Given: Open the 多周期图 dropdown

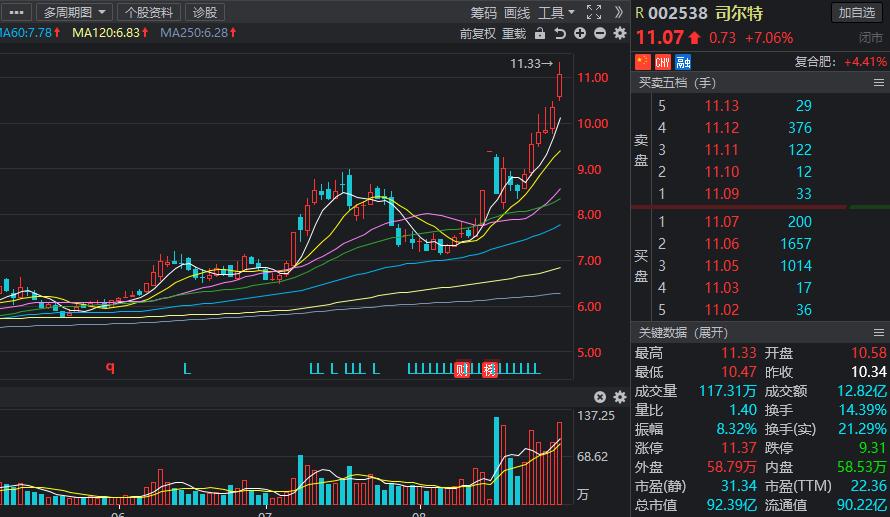Looking at the screenshot, I should [75, 12].
